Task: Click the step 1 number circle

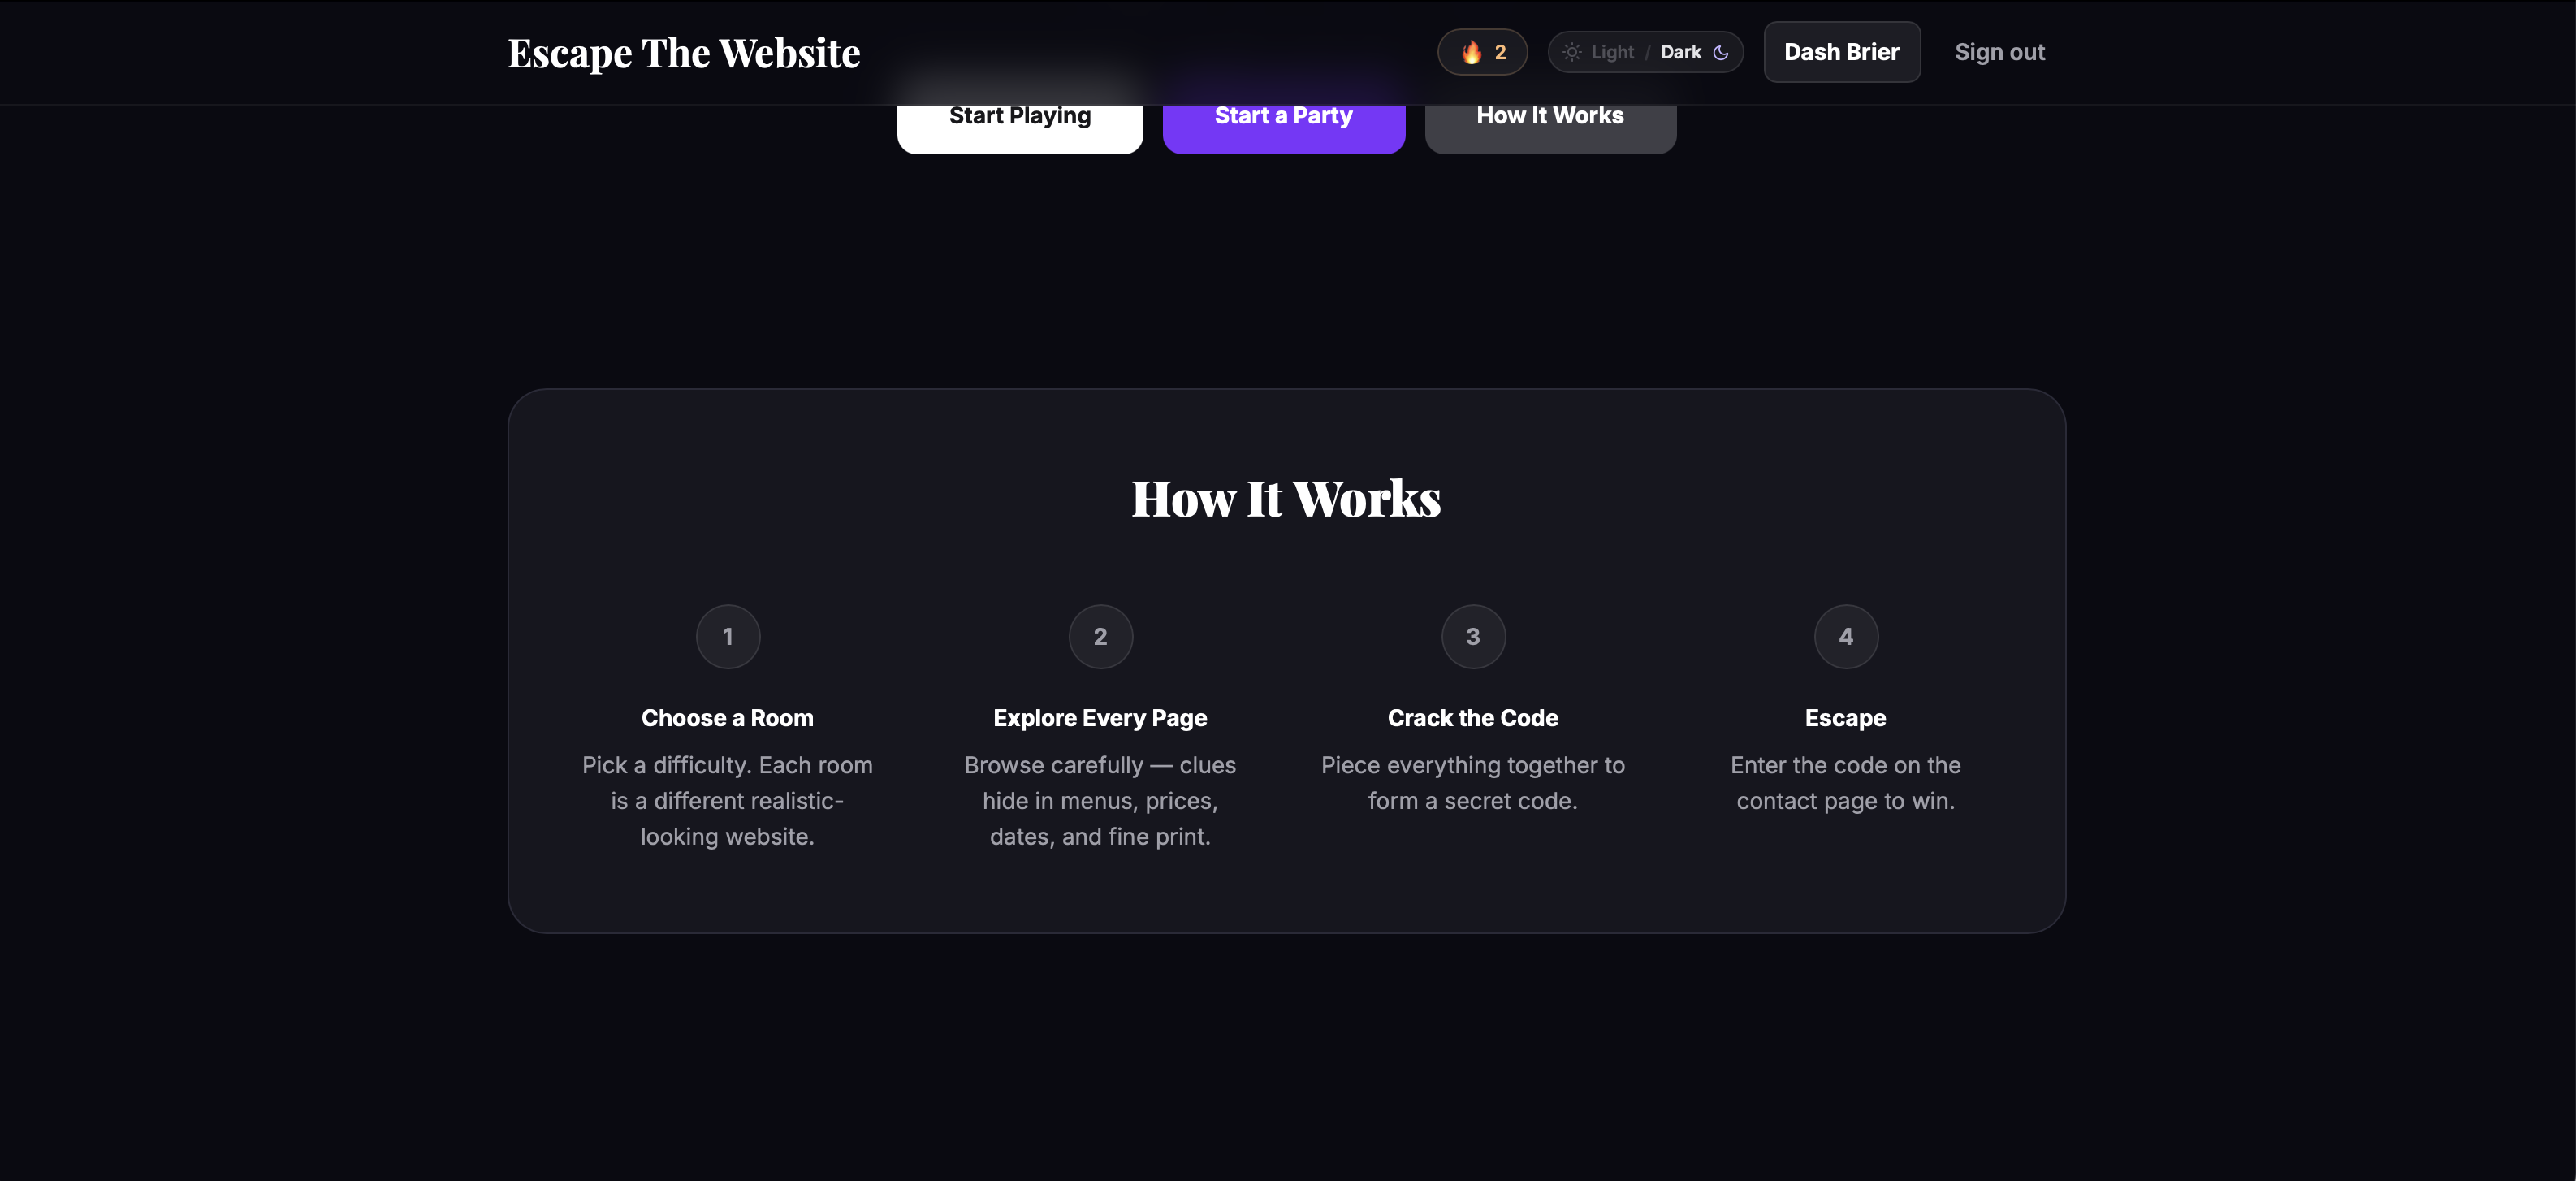Action: [x=727, y=636]
